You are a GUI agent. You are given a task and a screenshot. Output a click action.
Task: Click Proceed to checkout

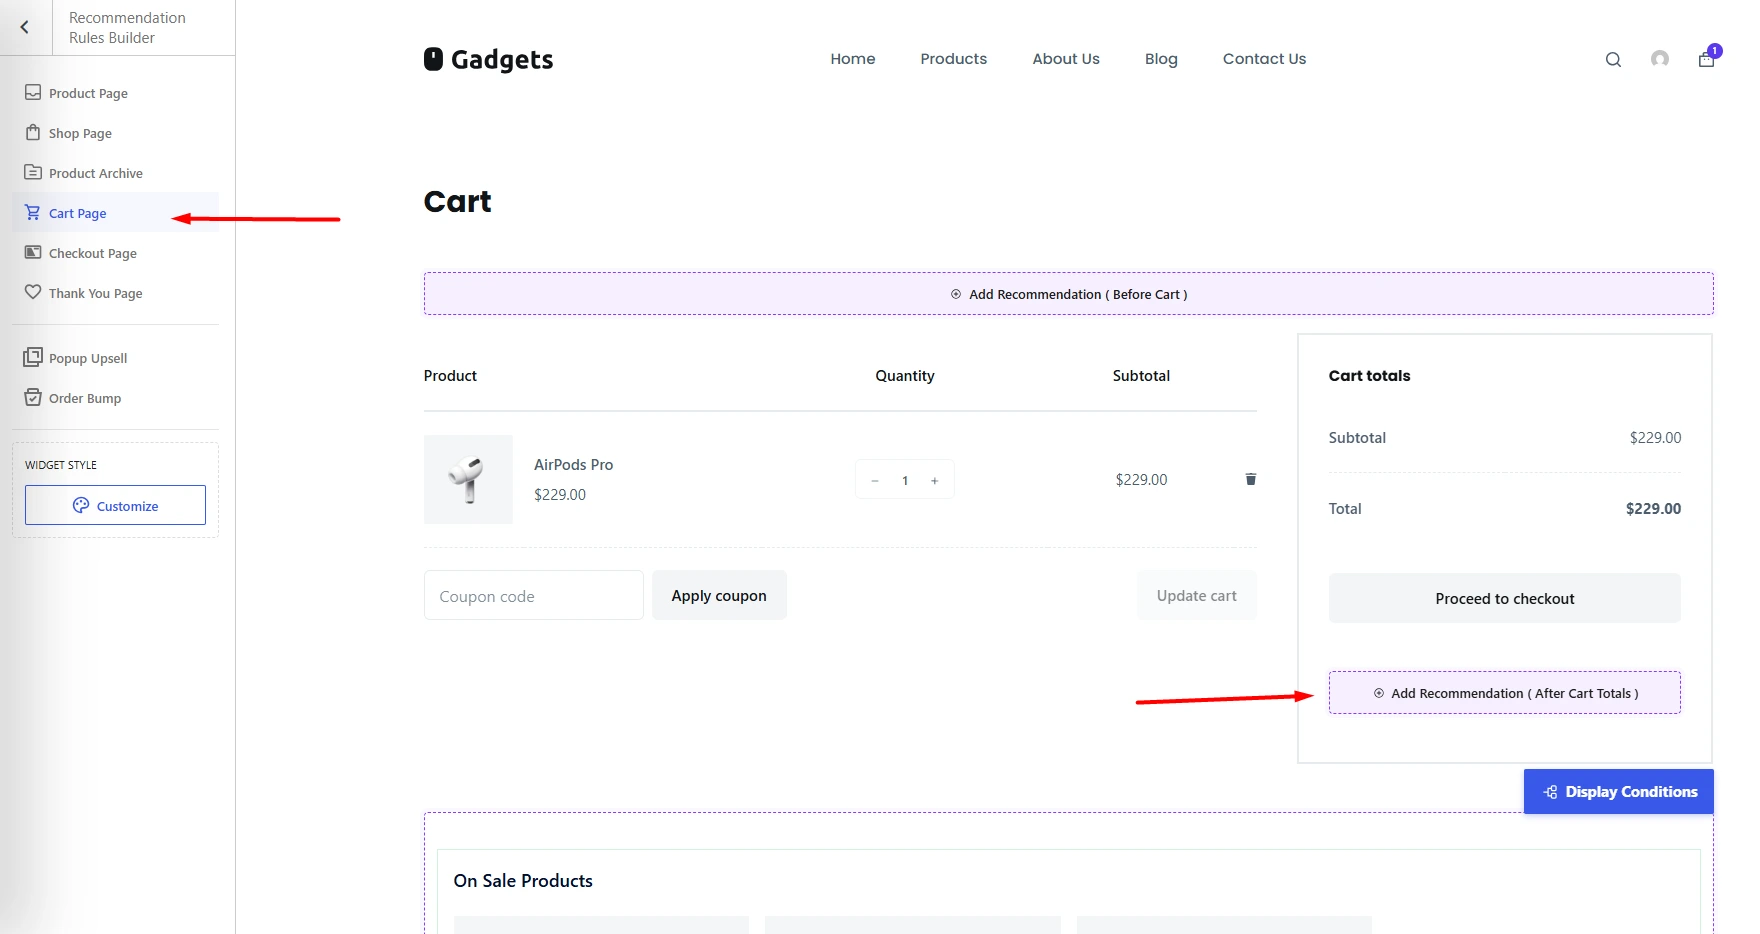click(1504, 599)
